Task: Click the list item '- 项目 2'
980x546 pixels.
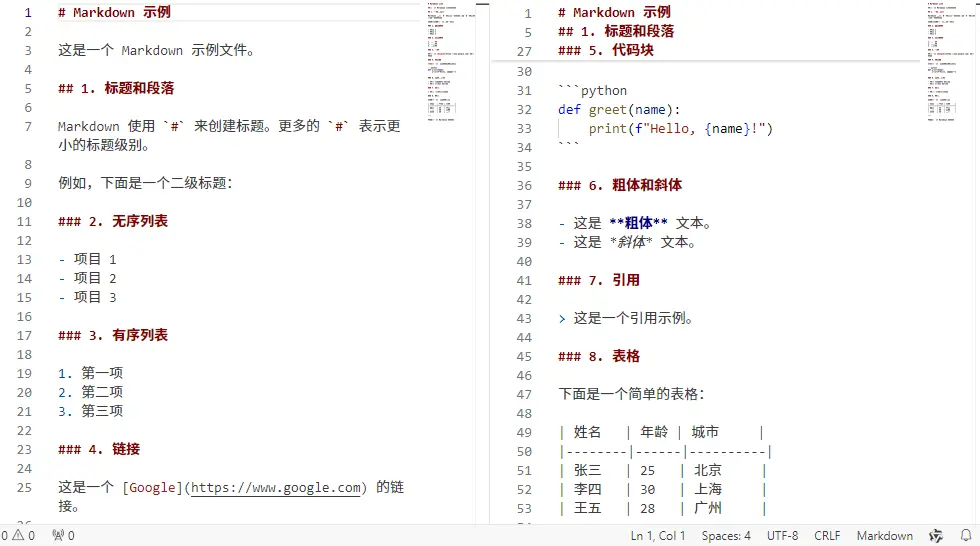Action: [x=87, y=279]
